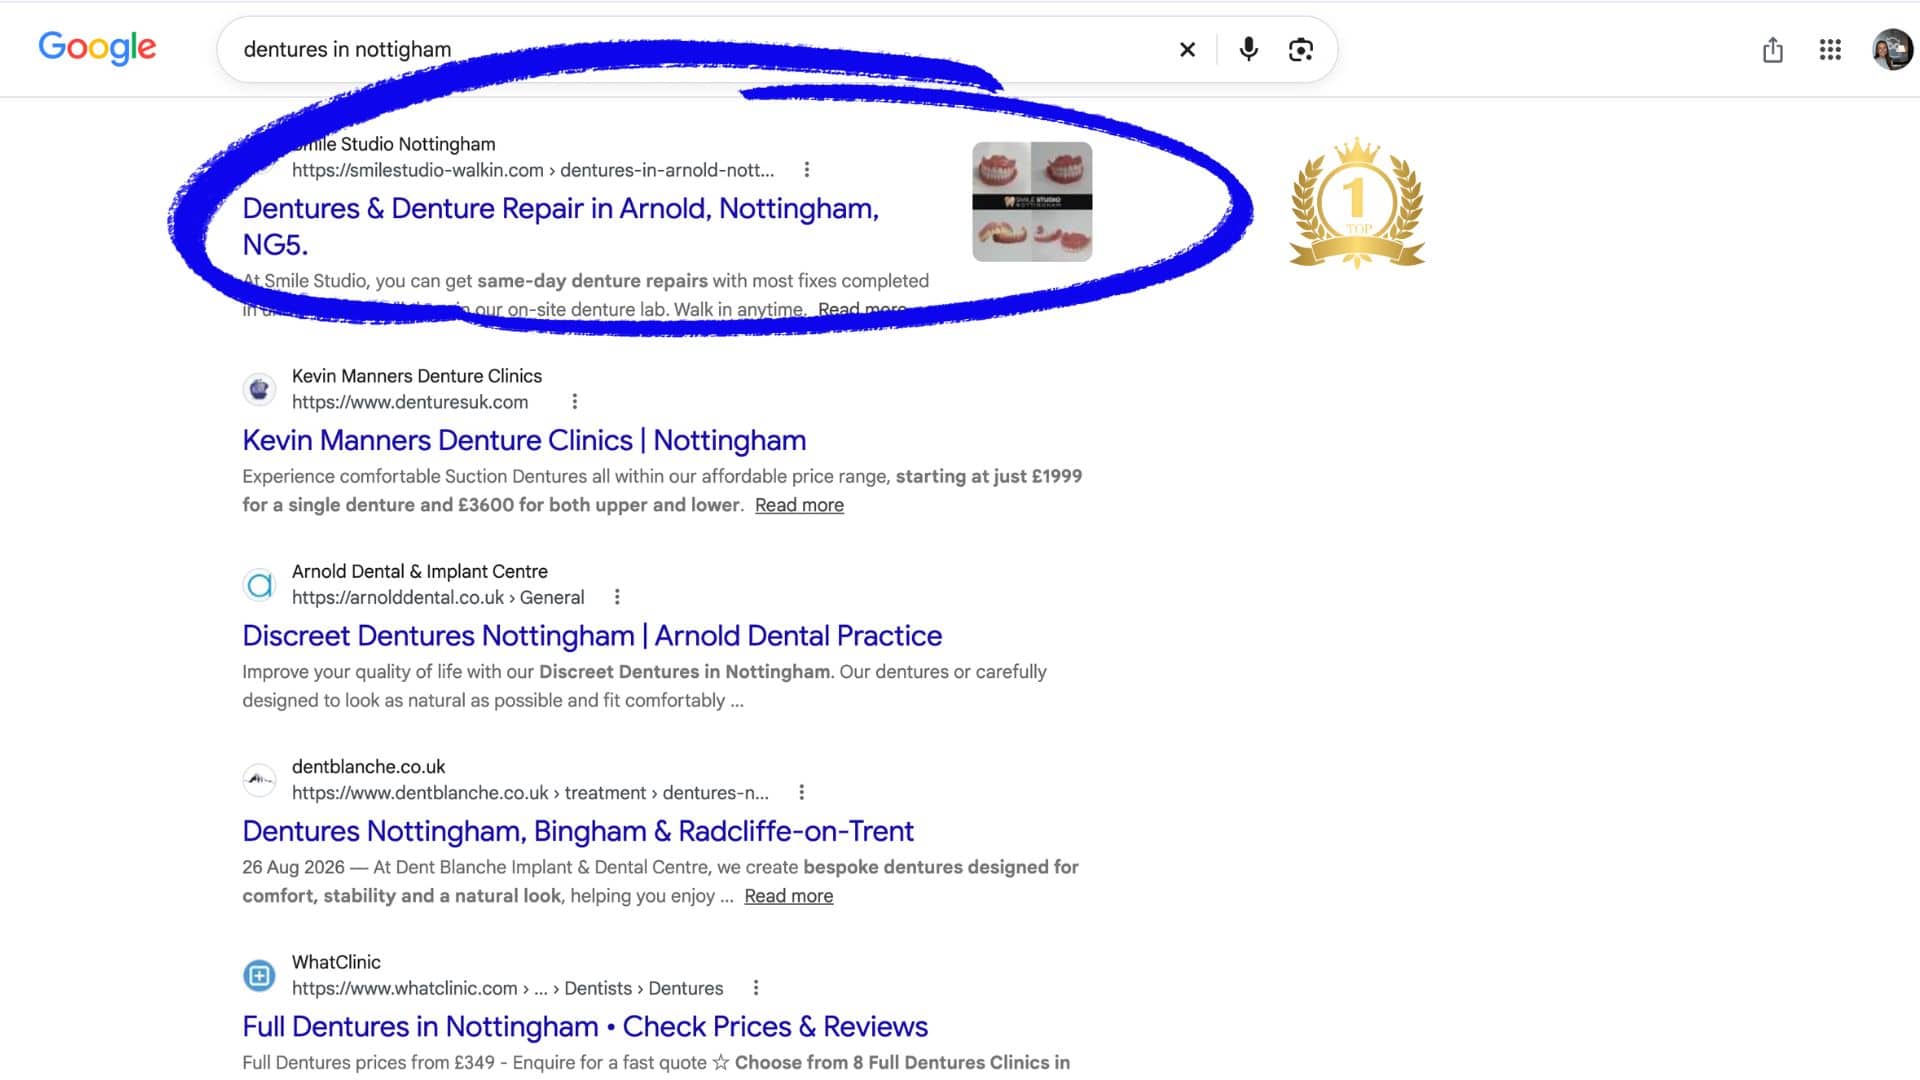This screenshot has height=1080, width=1920.
Task: Open 'Kevin Manners Denture Clinics | Nottingham' link
Action: [x=524, y=440]
